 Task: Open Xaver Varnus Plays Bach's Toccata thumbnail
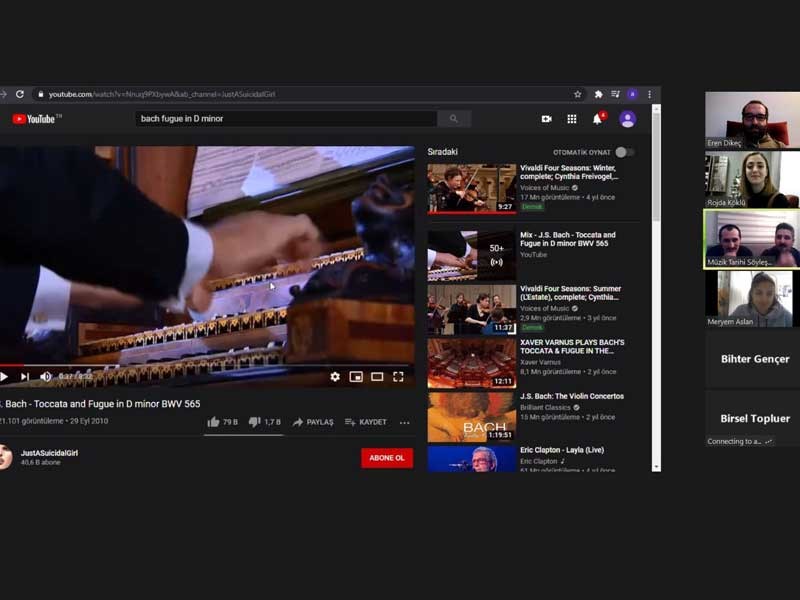[472, 363]
